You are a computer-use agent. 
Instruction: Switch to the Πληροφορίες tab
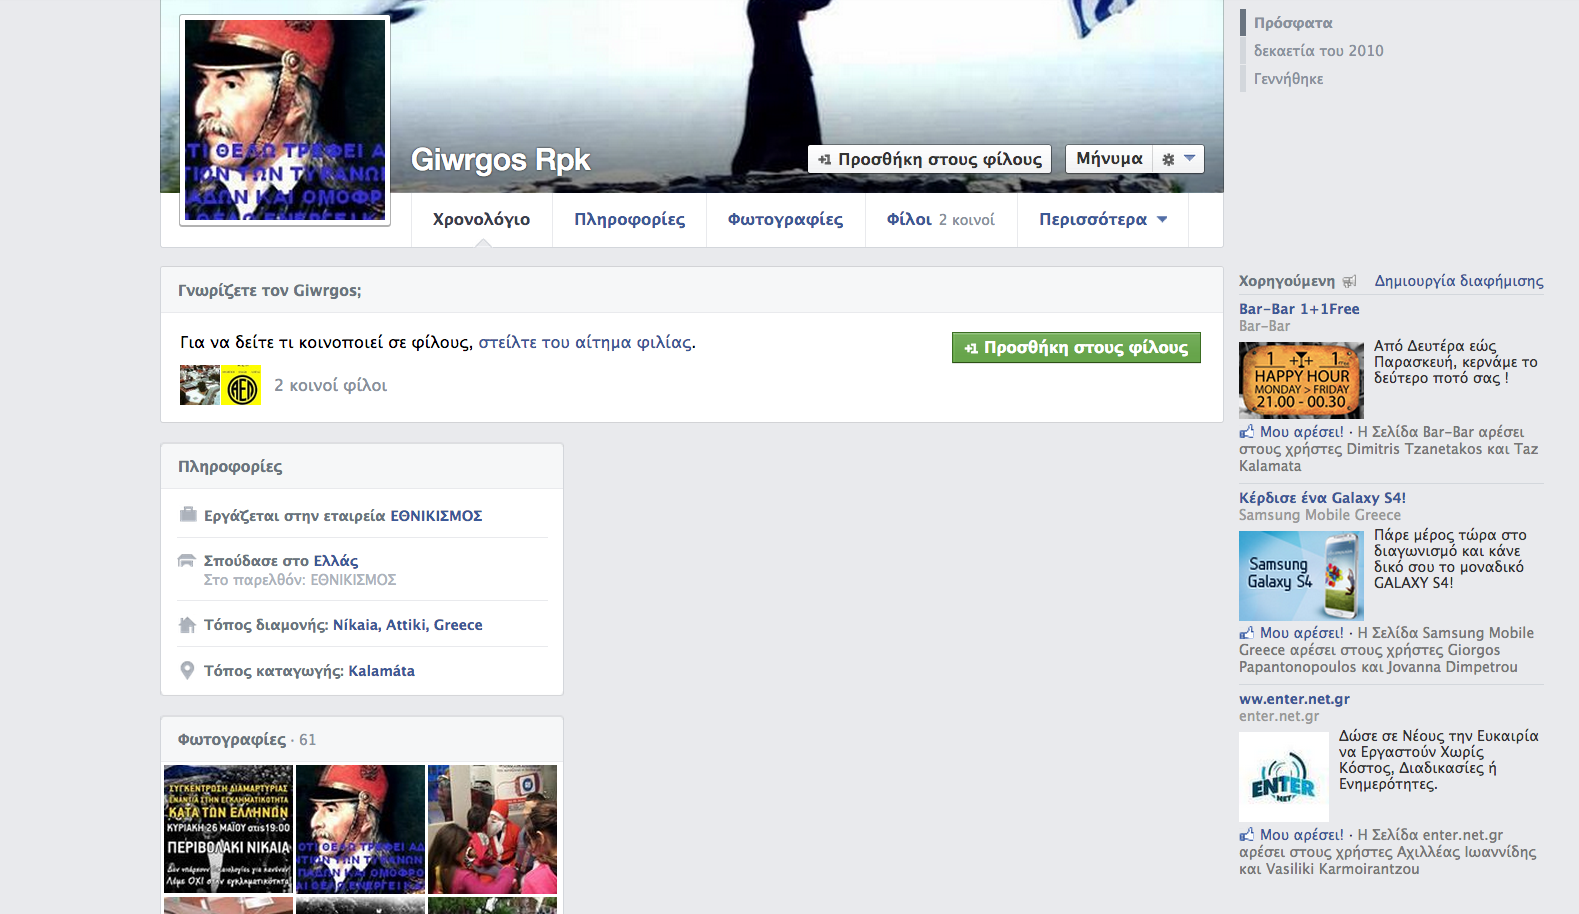[629, 219]
